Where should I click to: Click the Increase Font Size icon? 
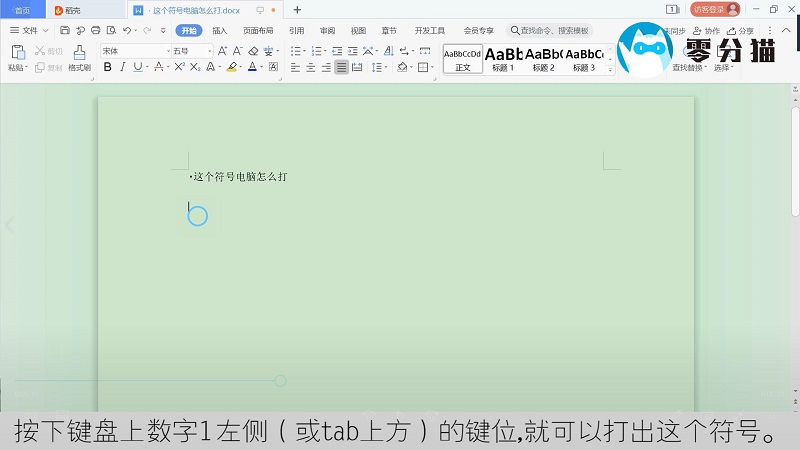tap(224, 51)
